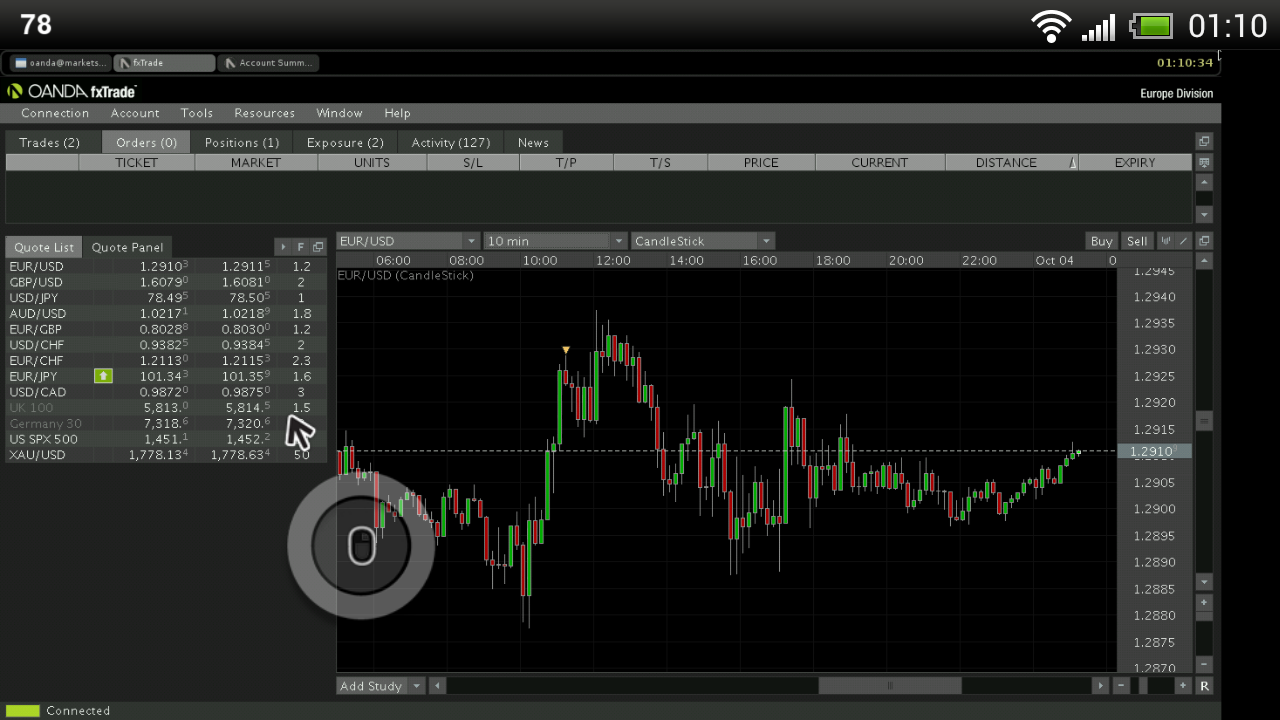Click the green Connected status indicator
Image resolution: width=1280 pixels, height=720 pixels.
(23, 710)
